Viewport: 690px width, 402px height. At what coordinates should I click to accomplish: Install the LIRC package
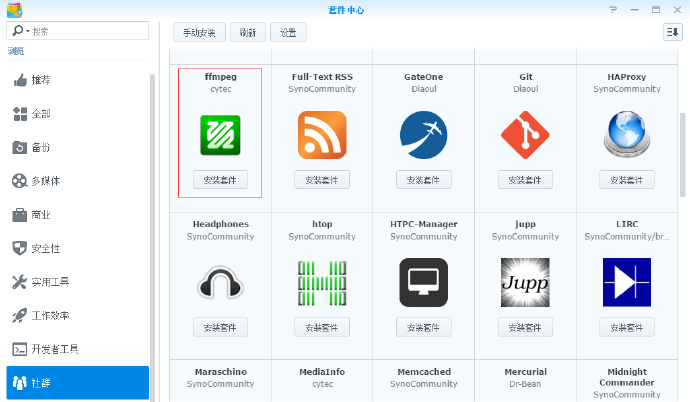tap(627, 327)
